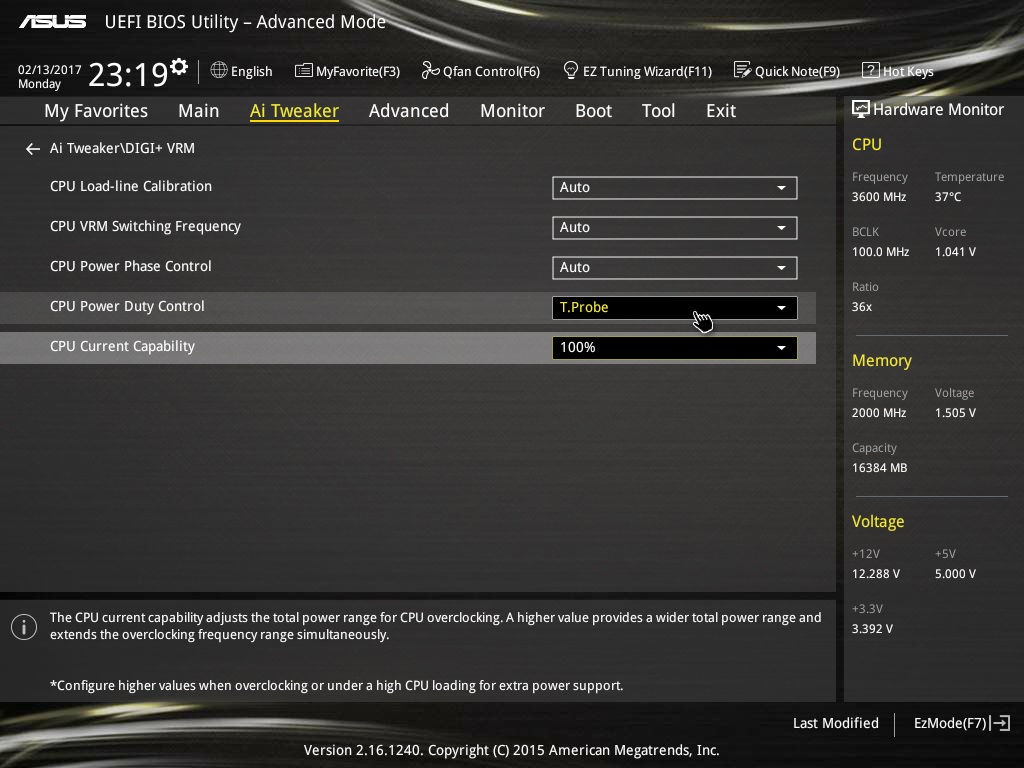Click the Hardware Monitor screen icon

(x=861, y=109)
